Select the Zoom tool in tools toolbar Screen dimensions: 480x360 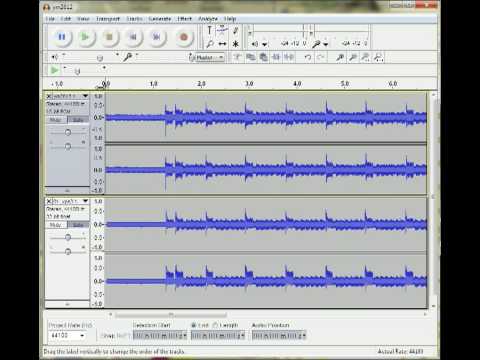click(x=210, y=44)
